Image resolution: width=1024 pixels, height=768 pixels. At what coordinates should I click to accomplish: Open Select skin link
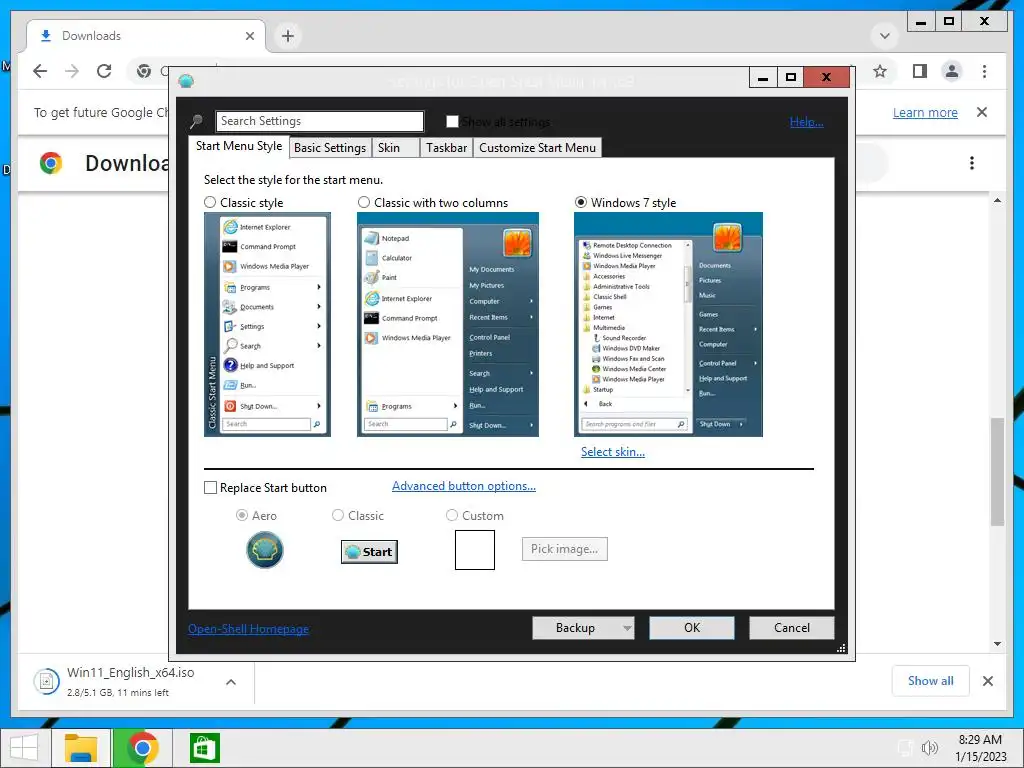(613, 451)
